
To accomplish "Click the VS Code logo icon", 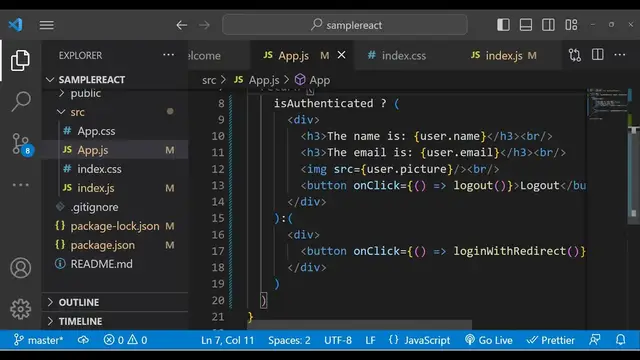I will pos(16,25).
